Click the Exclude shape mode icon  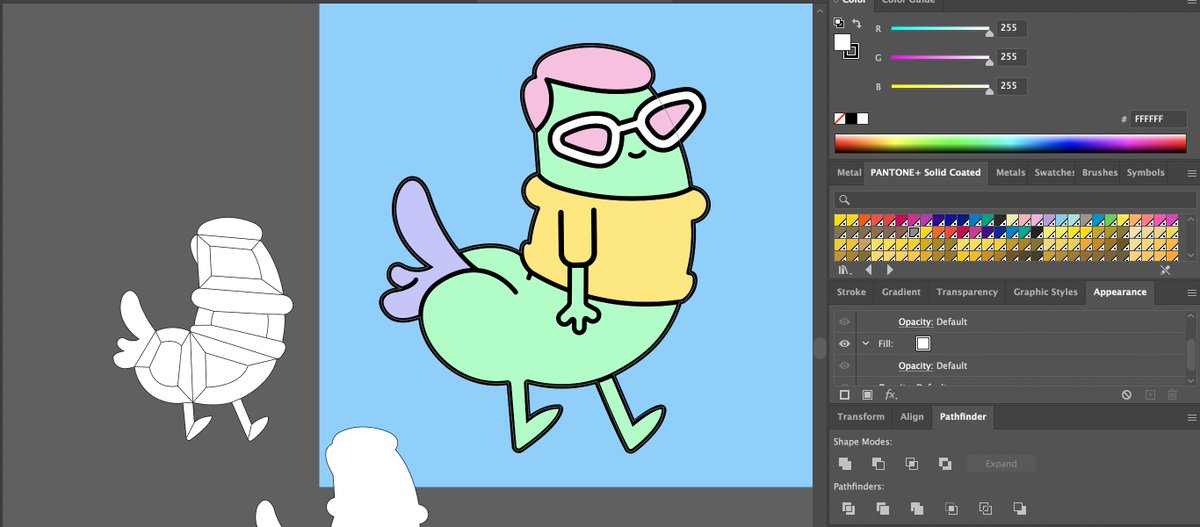[945, 463]
